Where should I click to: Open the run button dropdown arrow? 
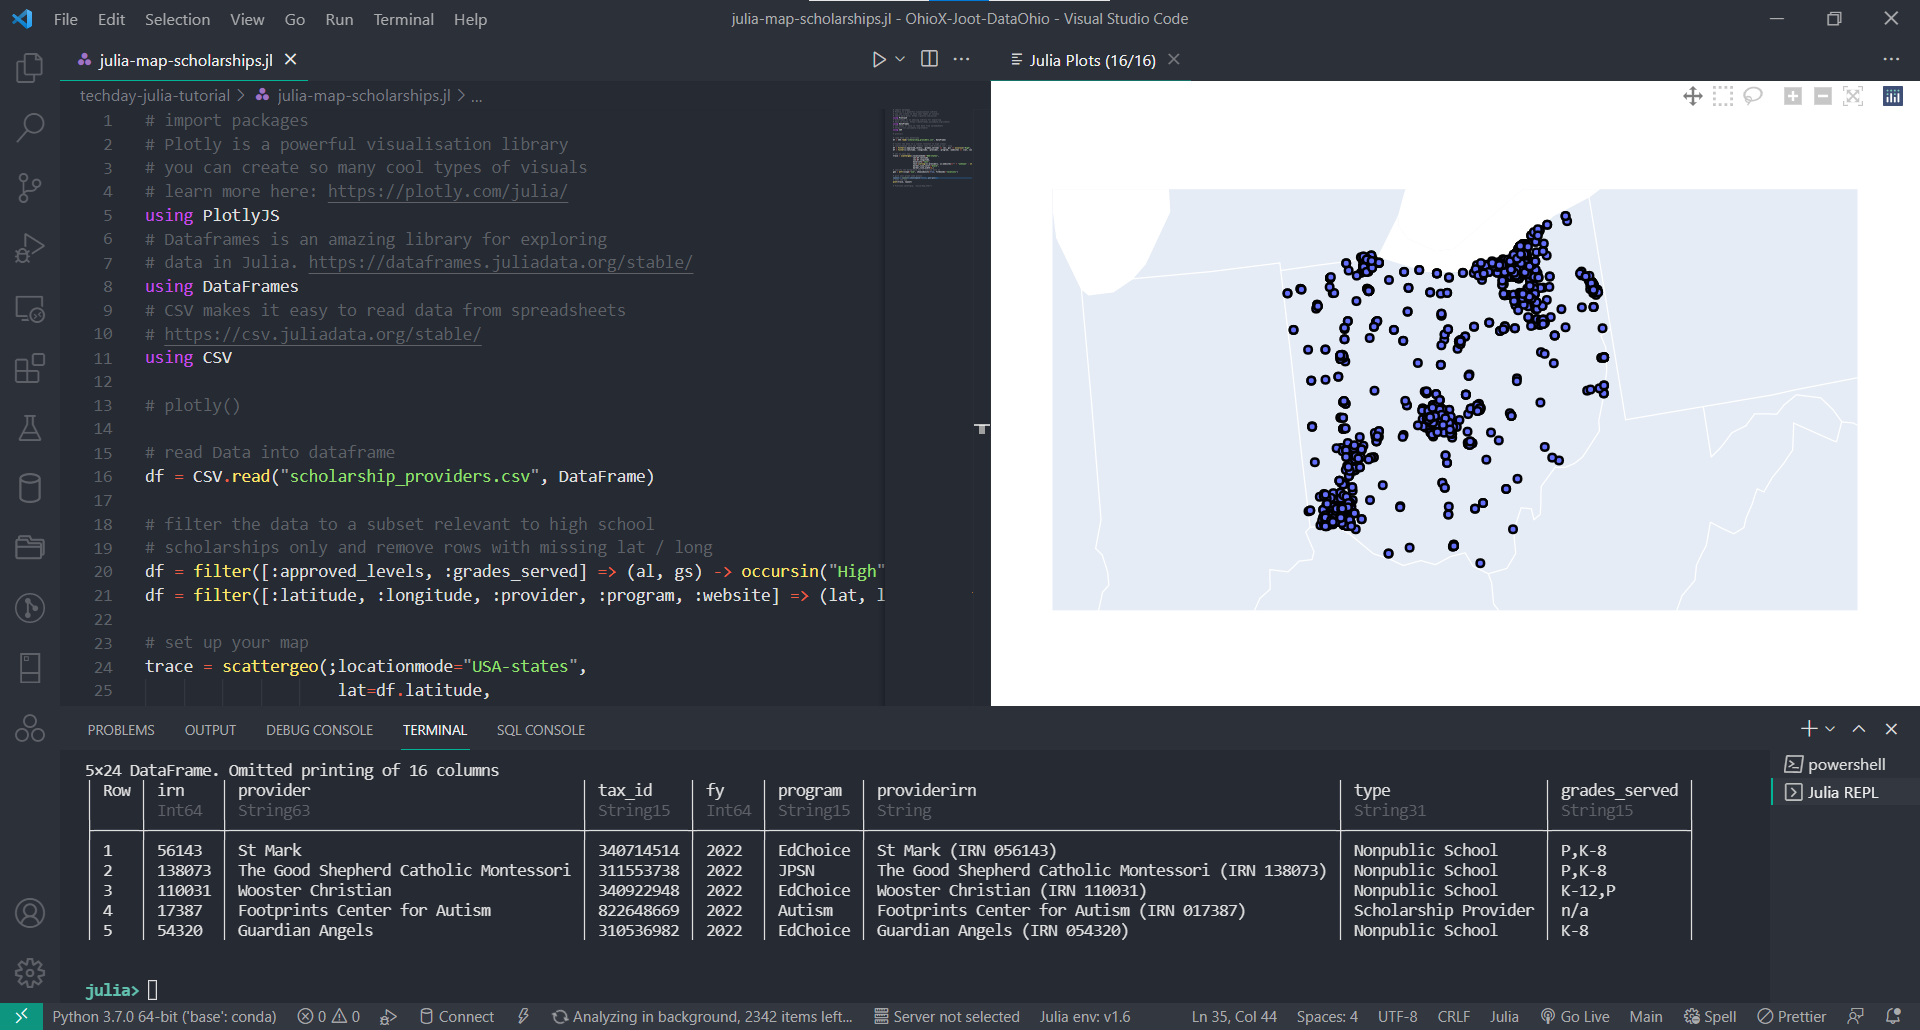900,60
